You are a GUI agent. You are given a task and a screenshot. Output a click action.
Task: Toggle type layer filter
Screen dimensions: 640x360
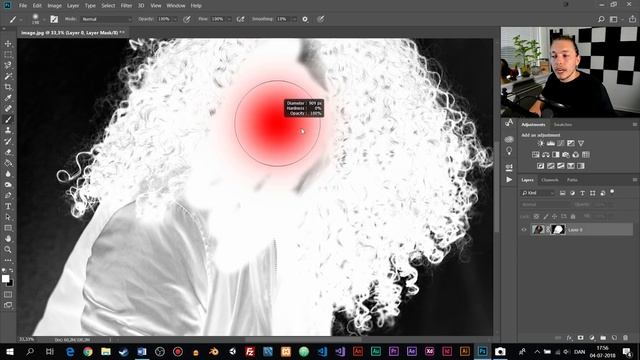582,193
